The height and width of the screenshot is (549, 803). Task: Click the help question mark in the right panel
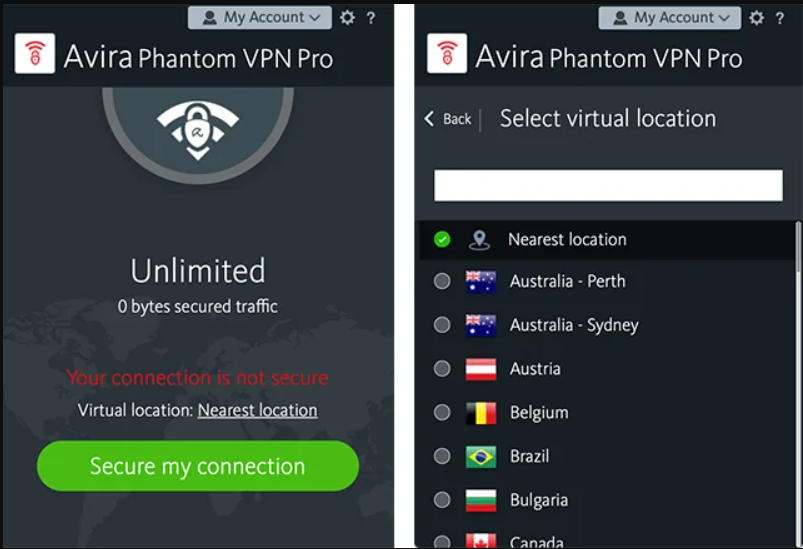782,17
